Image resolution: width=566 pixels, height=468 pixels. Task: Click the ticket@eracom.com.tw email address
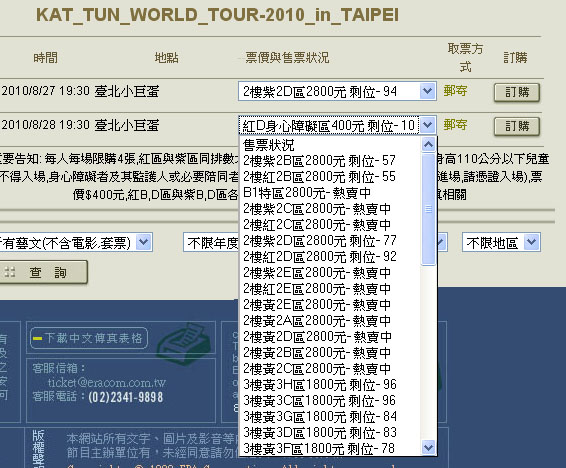pyautogui.click(x=106, y=382)
